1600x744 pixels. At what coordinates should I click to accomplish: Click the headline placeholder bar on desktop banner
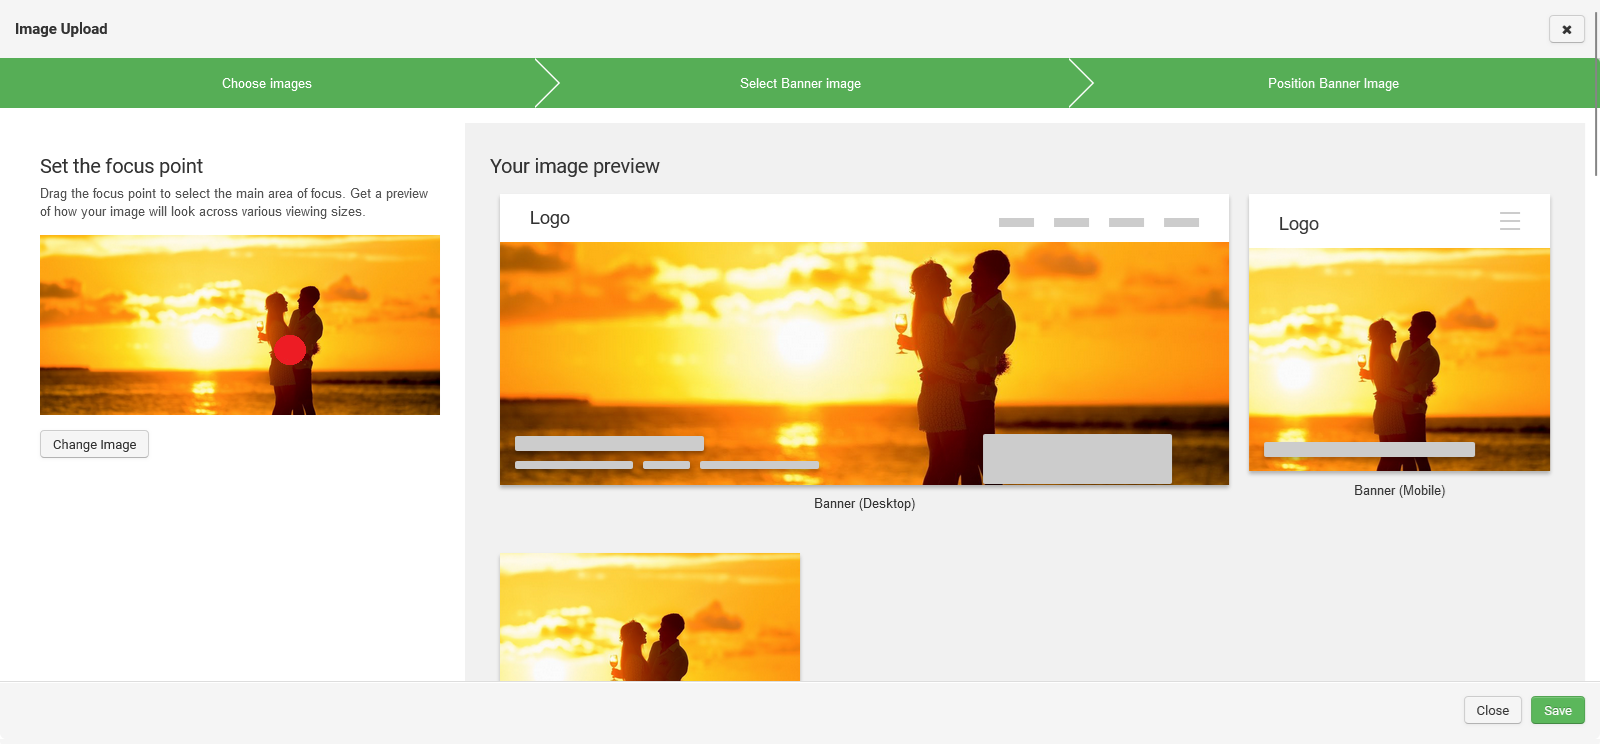[x=609, y=443]
